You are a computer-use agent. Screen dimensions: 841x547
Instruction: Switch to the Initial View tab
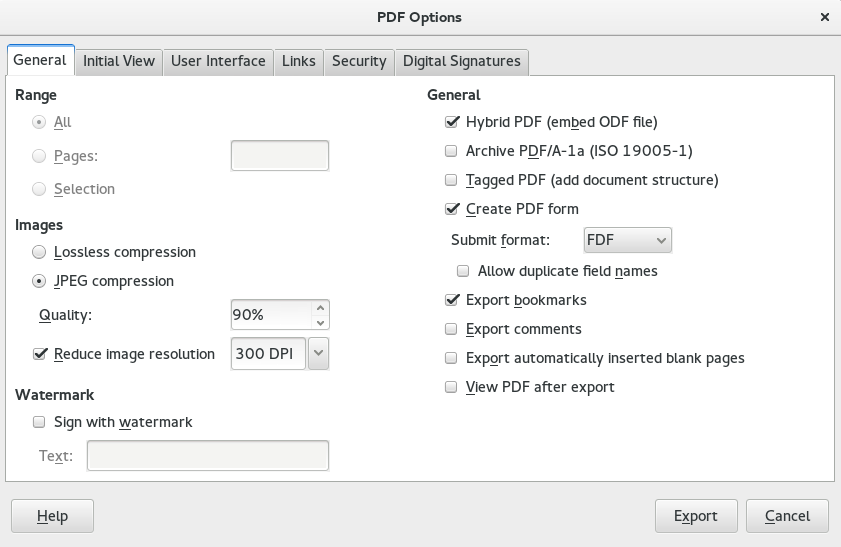pos(119,61)
